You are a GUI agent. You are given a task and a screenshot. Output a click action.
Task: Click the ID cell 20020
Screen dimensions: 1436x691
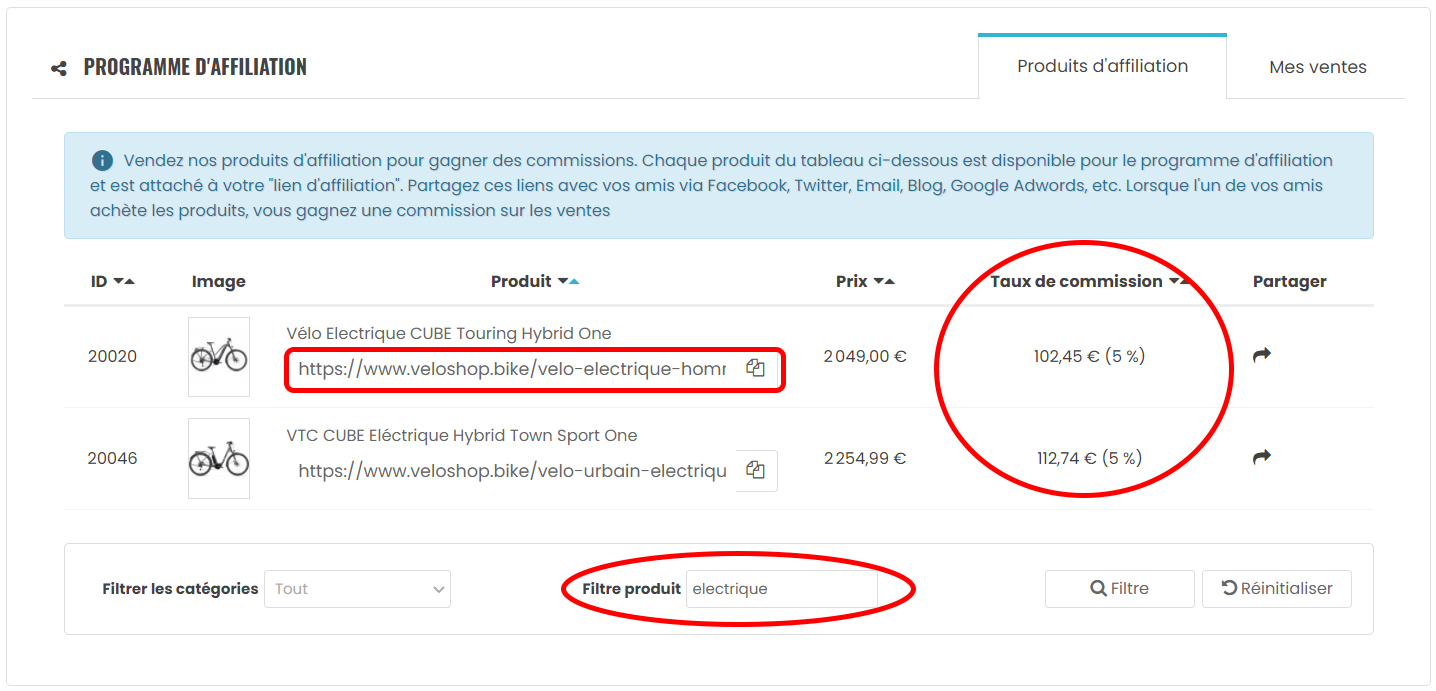(x=112, y=356)
